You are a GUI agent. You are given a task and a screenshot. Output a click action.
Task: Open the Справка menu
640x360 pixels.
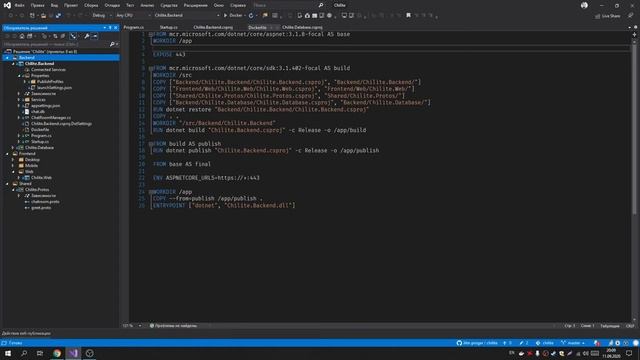pos(238,5)
